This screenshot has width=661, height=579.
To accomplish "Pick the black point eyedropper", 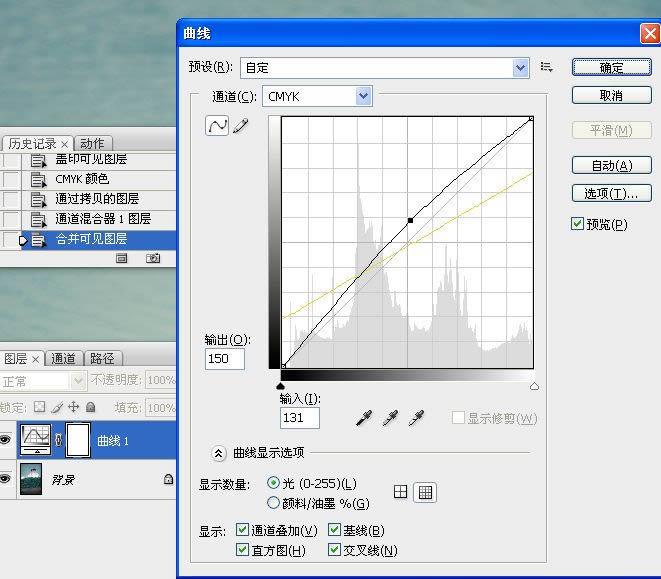I will (363, 418).
